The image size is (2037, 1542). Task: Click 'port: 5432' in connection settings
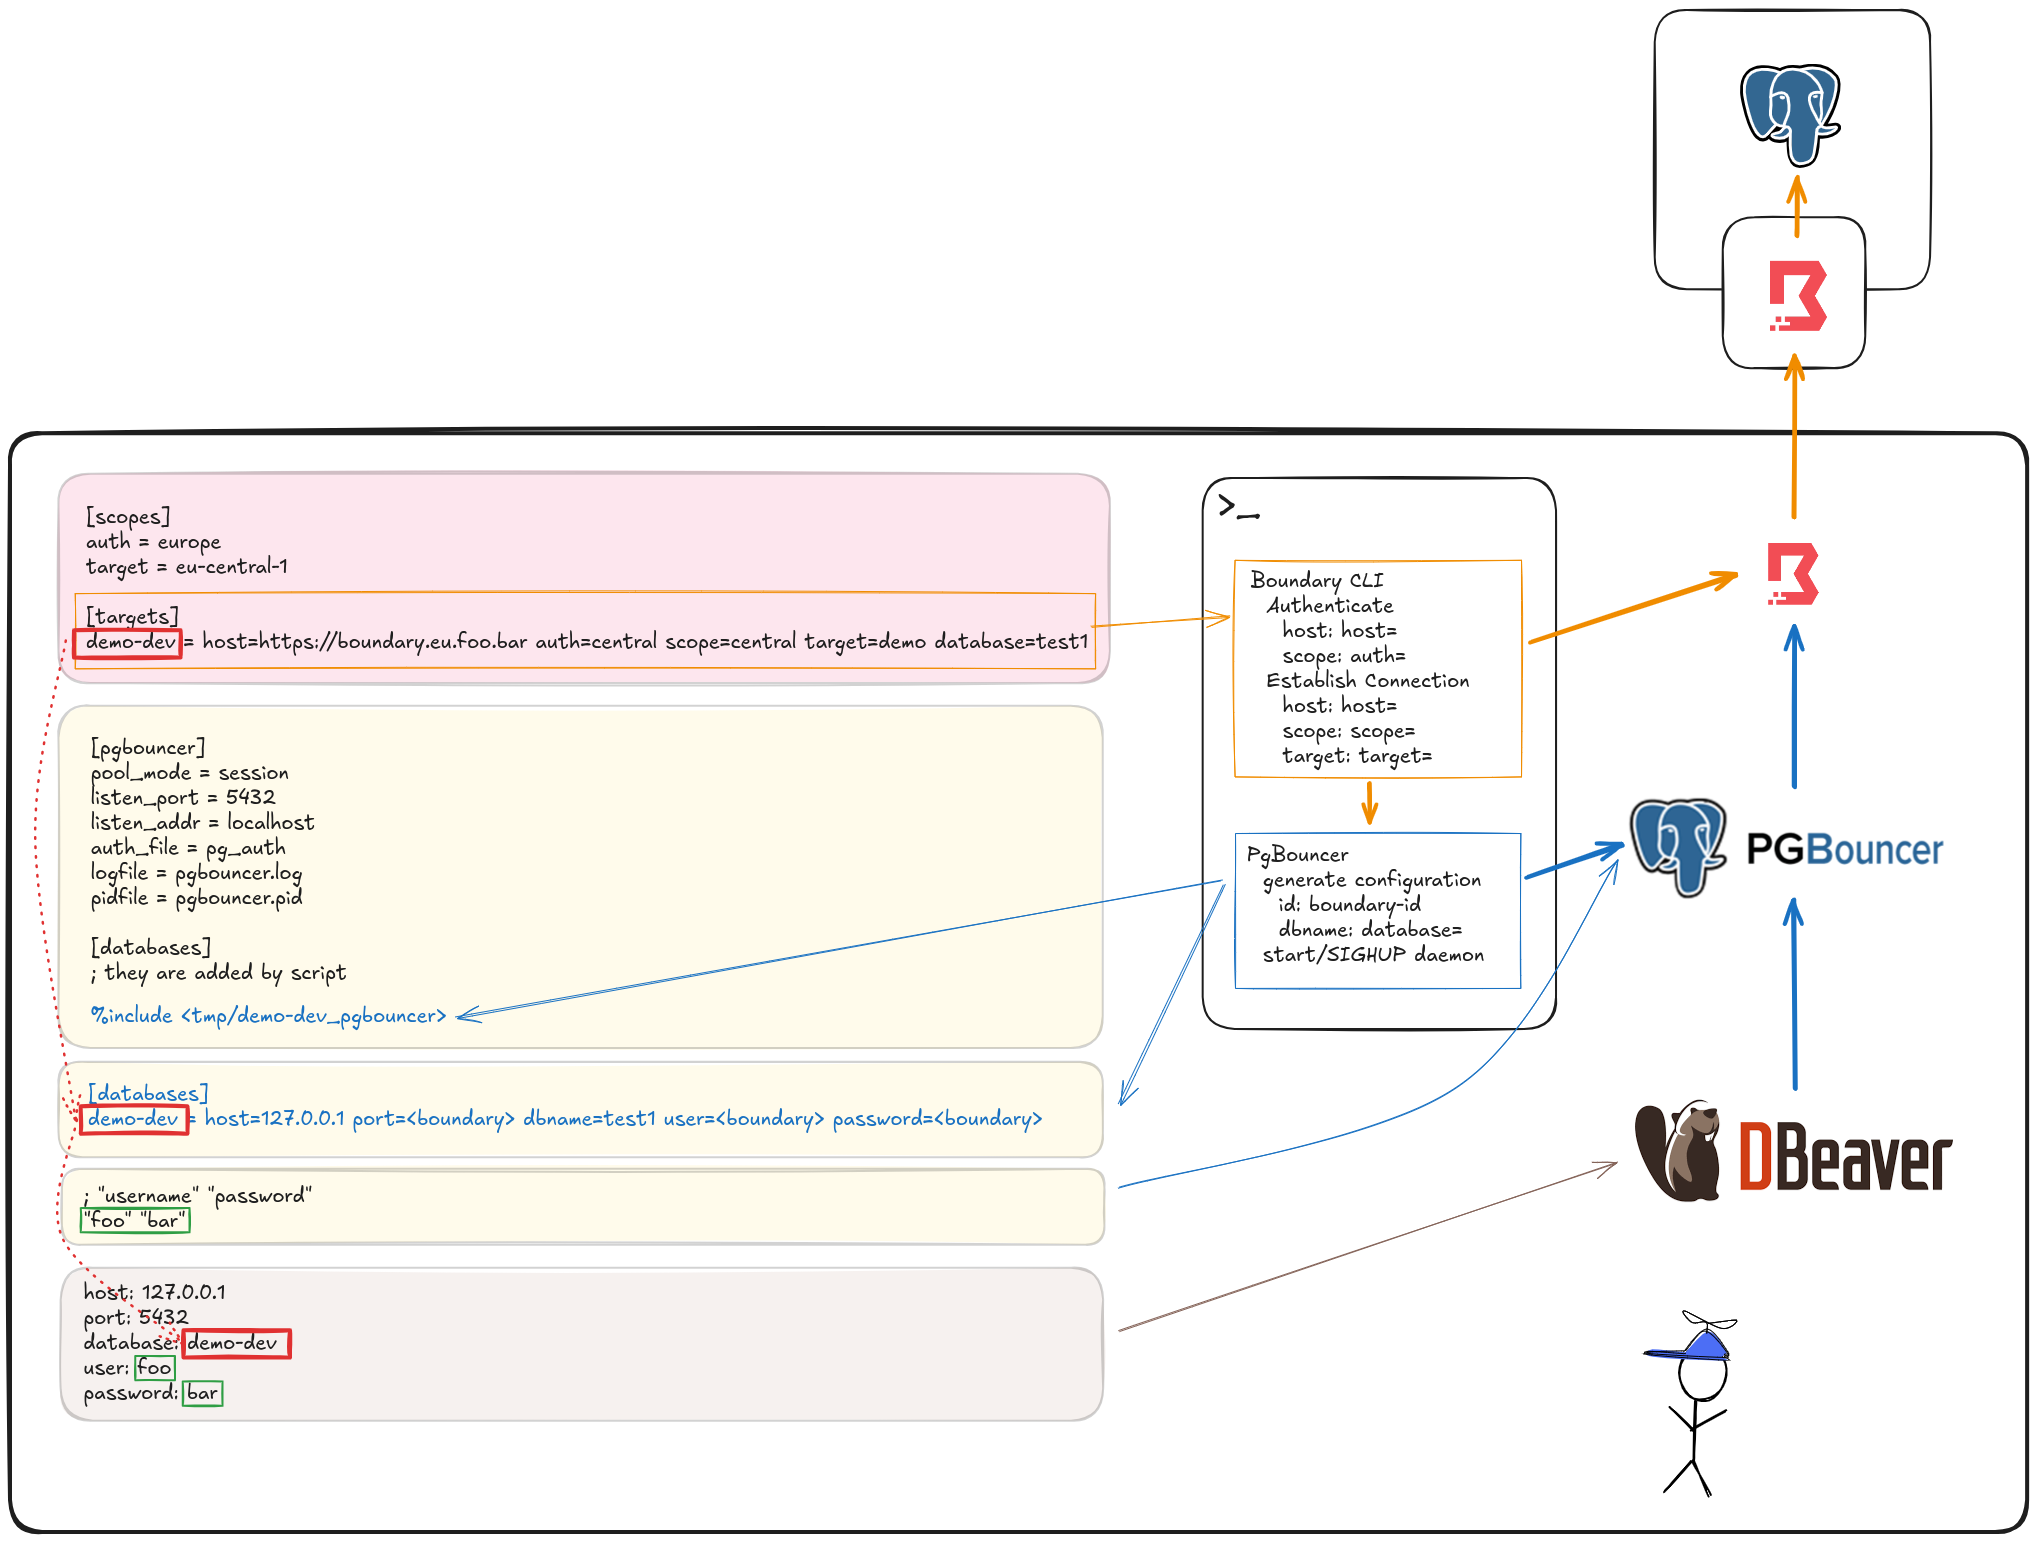pyautogui.click(x=135, y=1317)
